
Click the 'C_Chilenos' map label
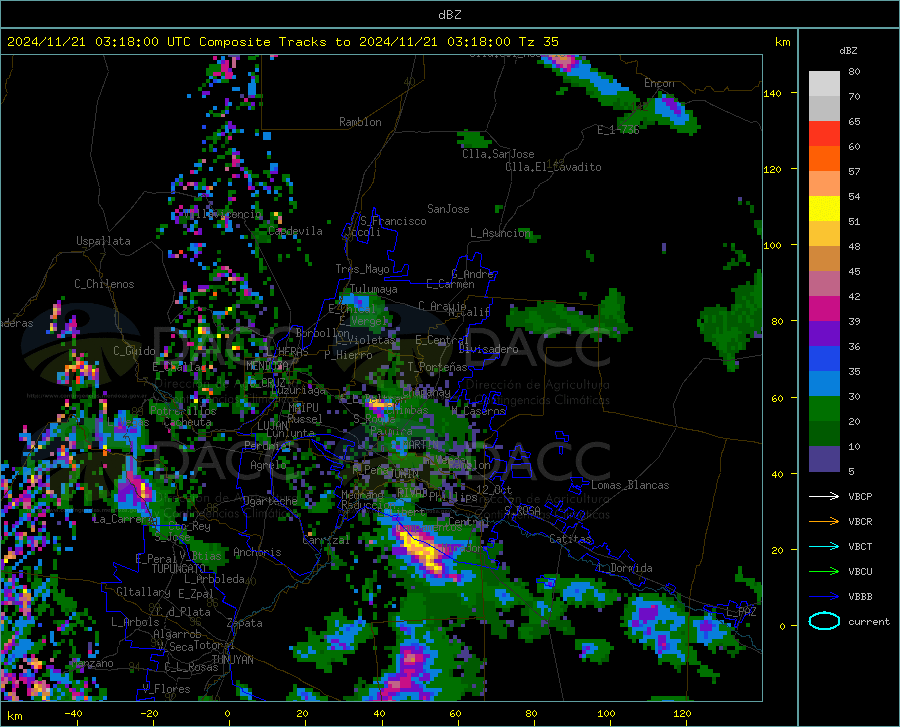tap(104, 284)
